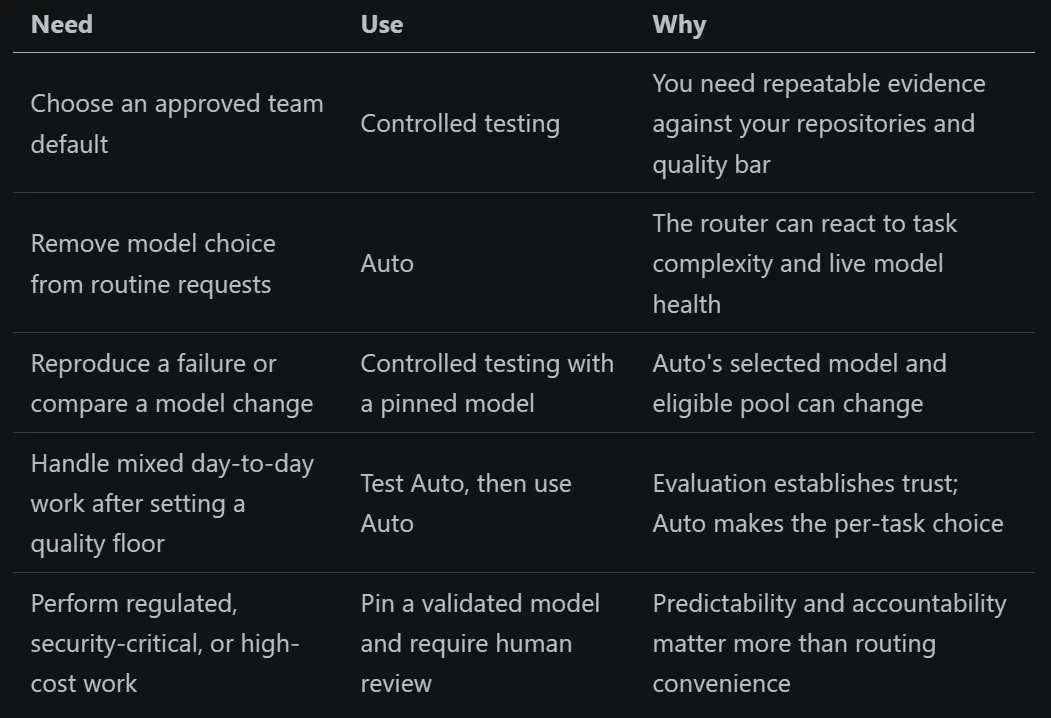Click 'Controlled testing with a pinned model'
Screen dimensions: 1051x718
[487, 383]
